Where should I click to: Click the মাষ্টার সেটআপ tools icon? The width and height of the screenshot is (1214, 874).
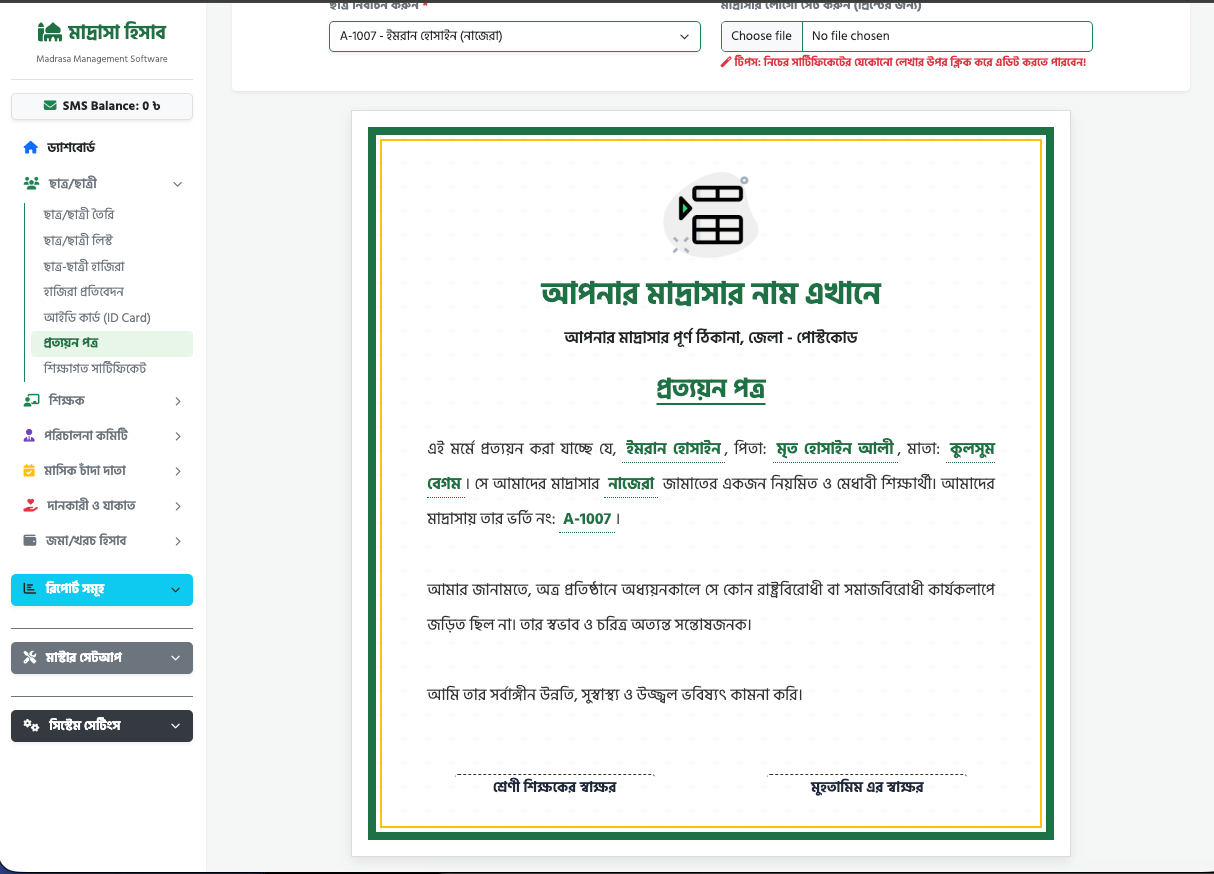30,657
